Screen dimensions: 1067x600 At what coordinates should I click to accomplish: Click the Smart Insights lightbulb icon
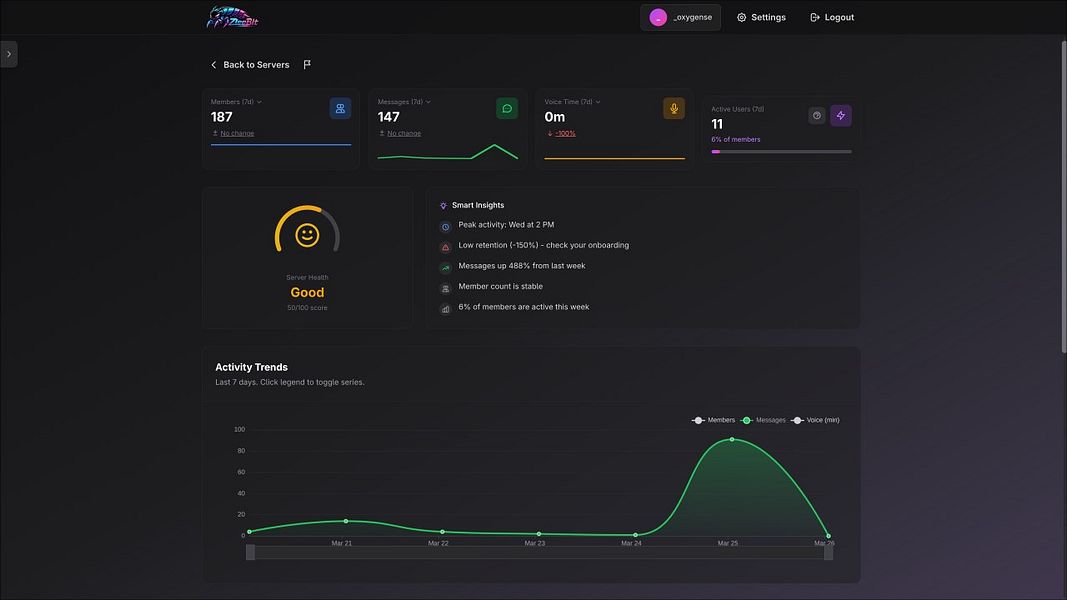444,205
